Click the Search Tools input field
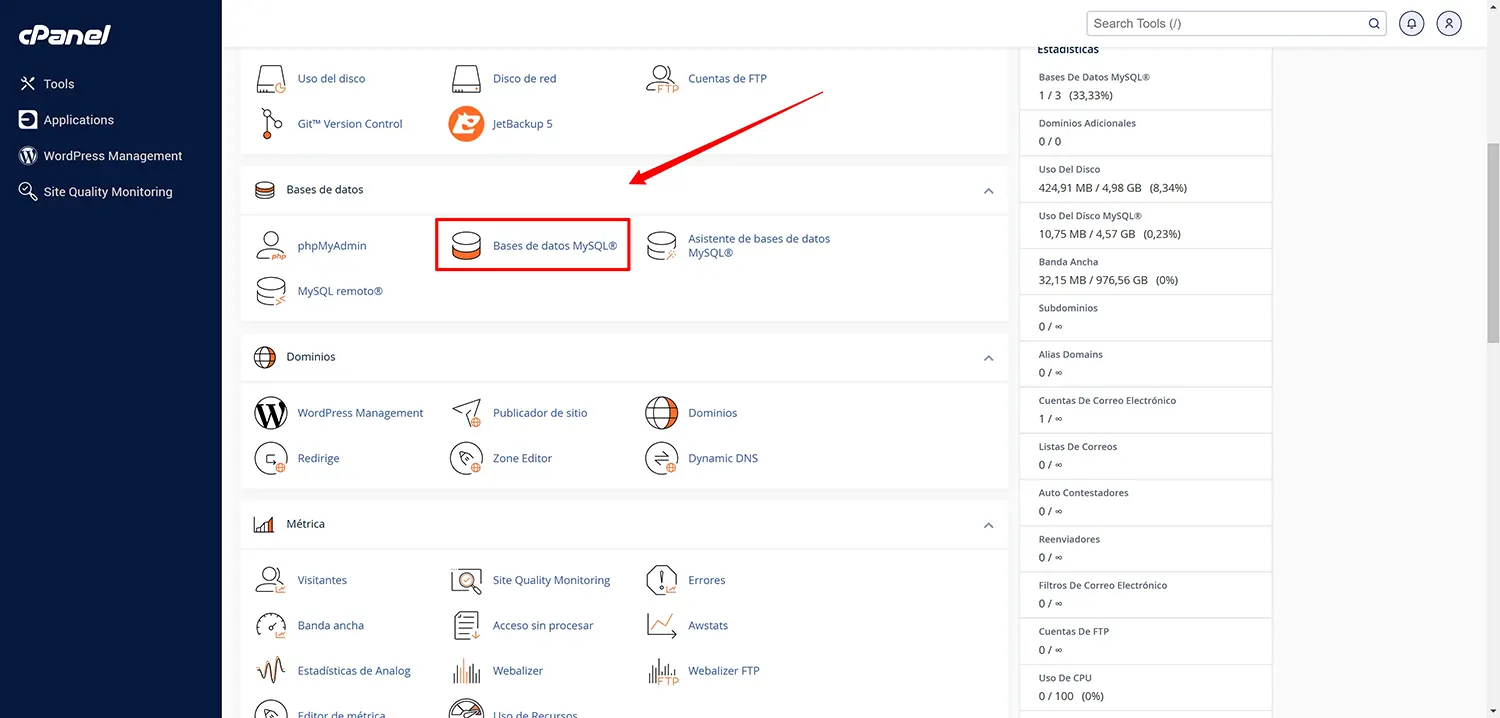The height and width of the screenshot is (718, 1500). (x=1230, y=23)
